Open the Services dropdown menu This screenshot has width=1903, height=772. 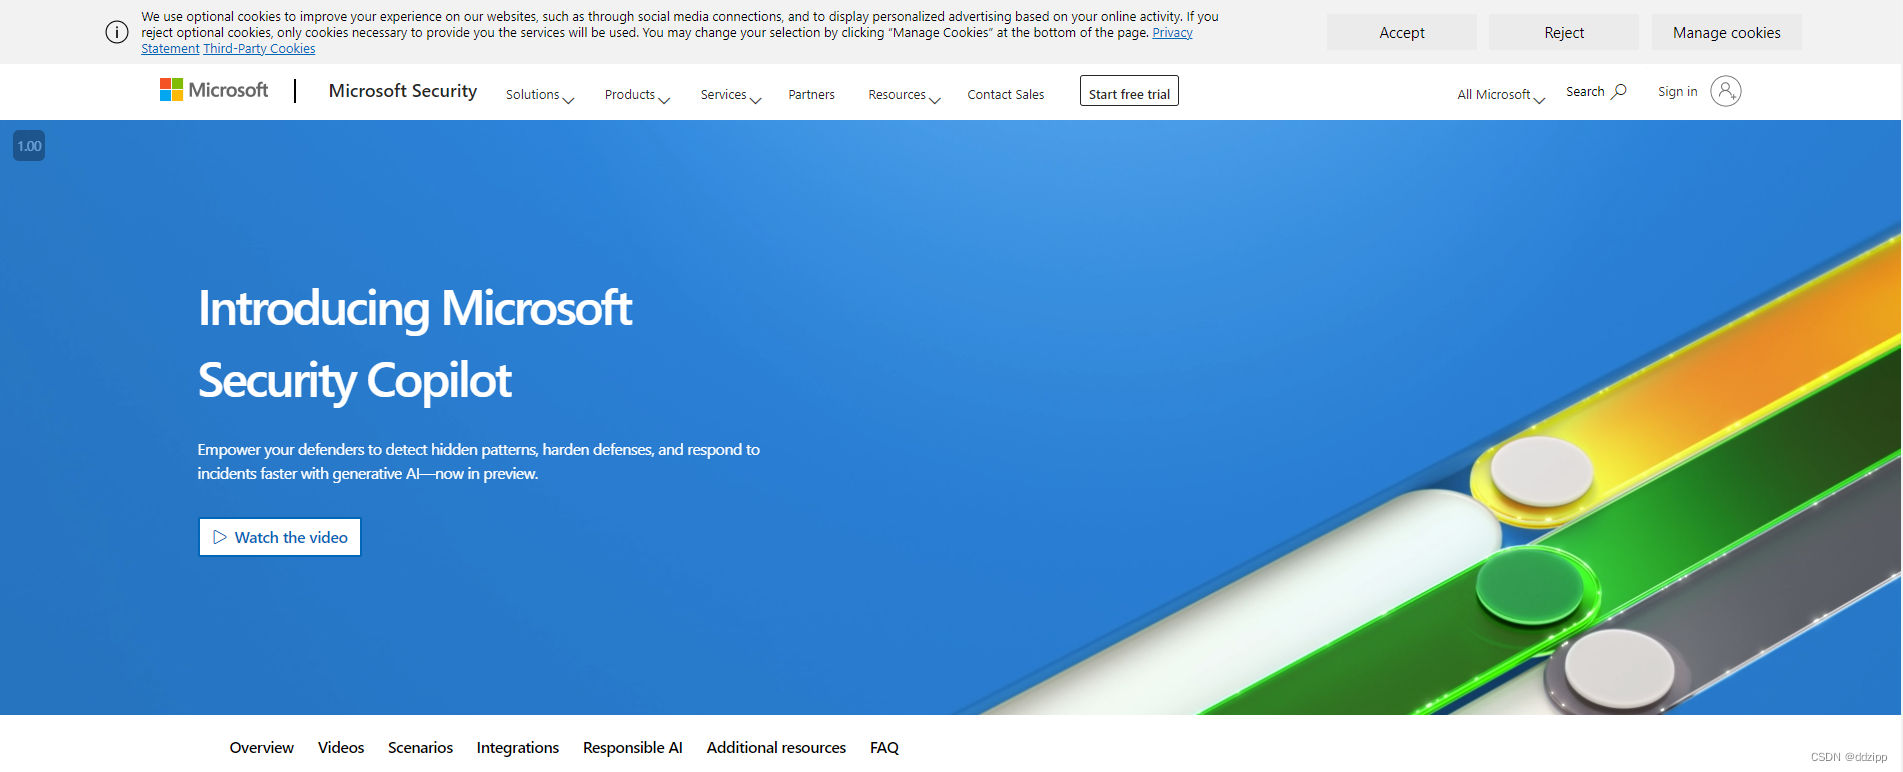[731, 95]
